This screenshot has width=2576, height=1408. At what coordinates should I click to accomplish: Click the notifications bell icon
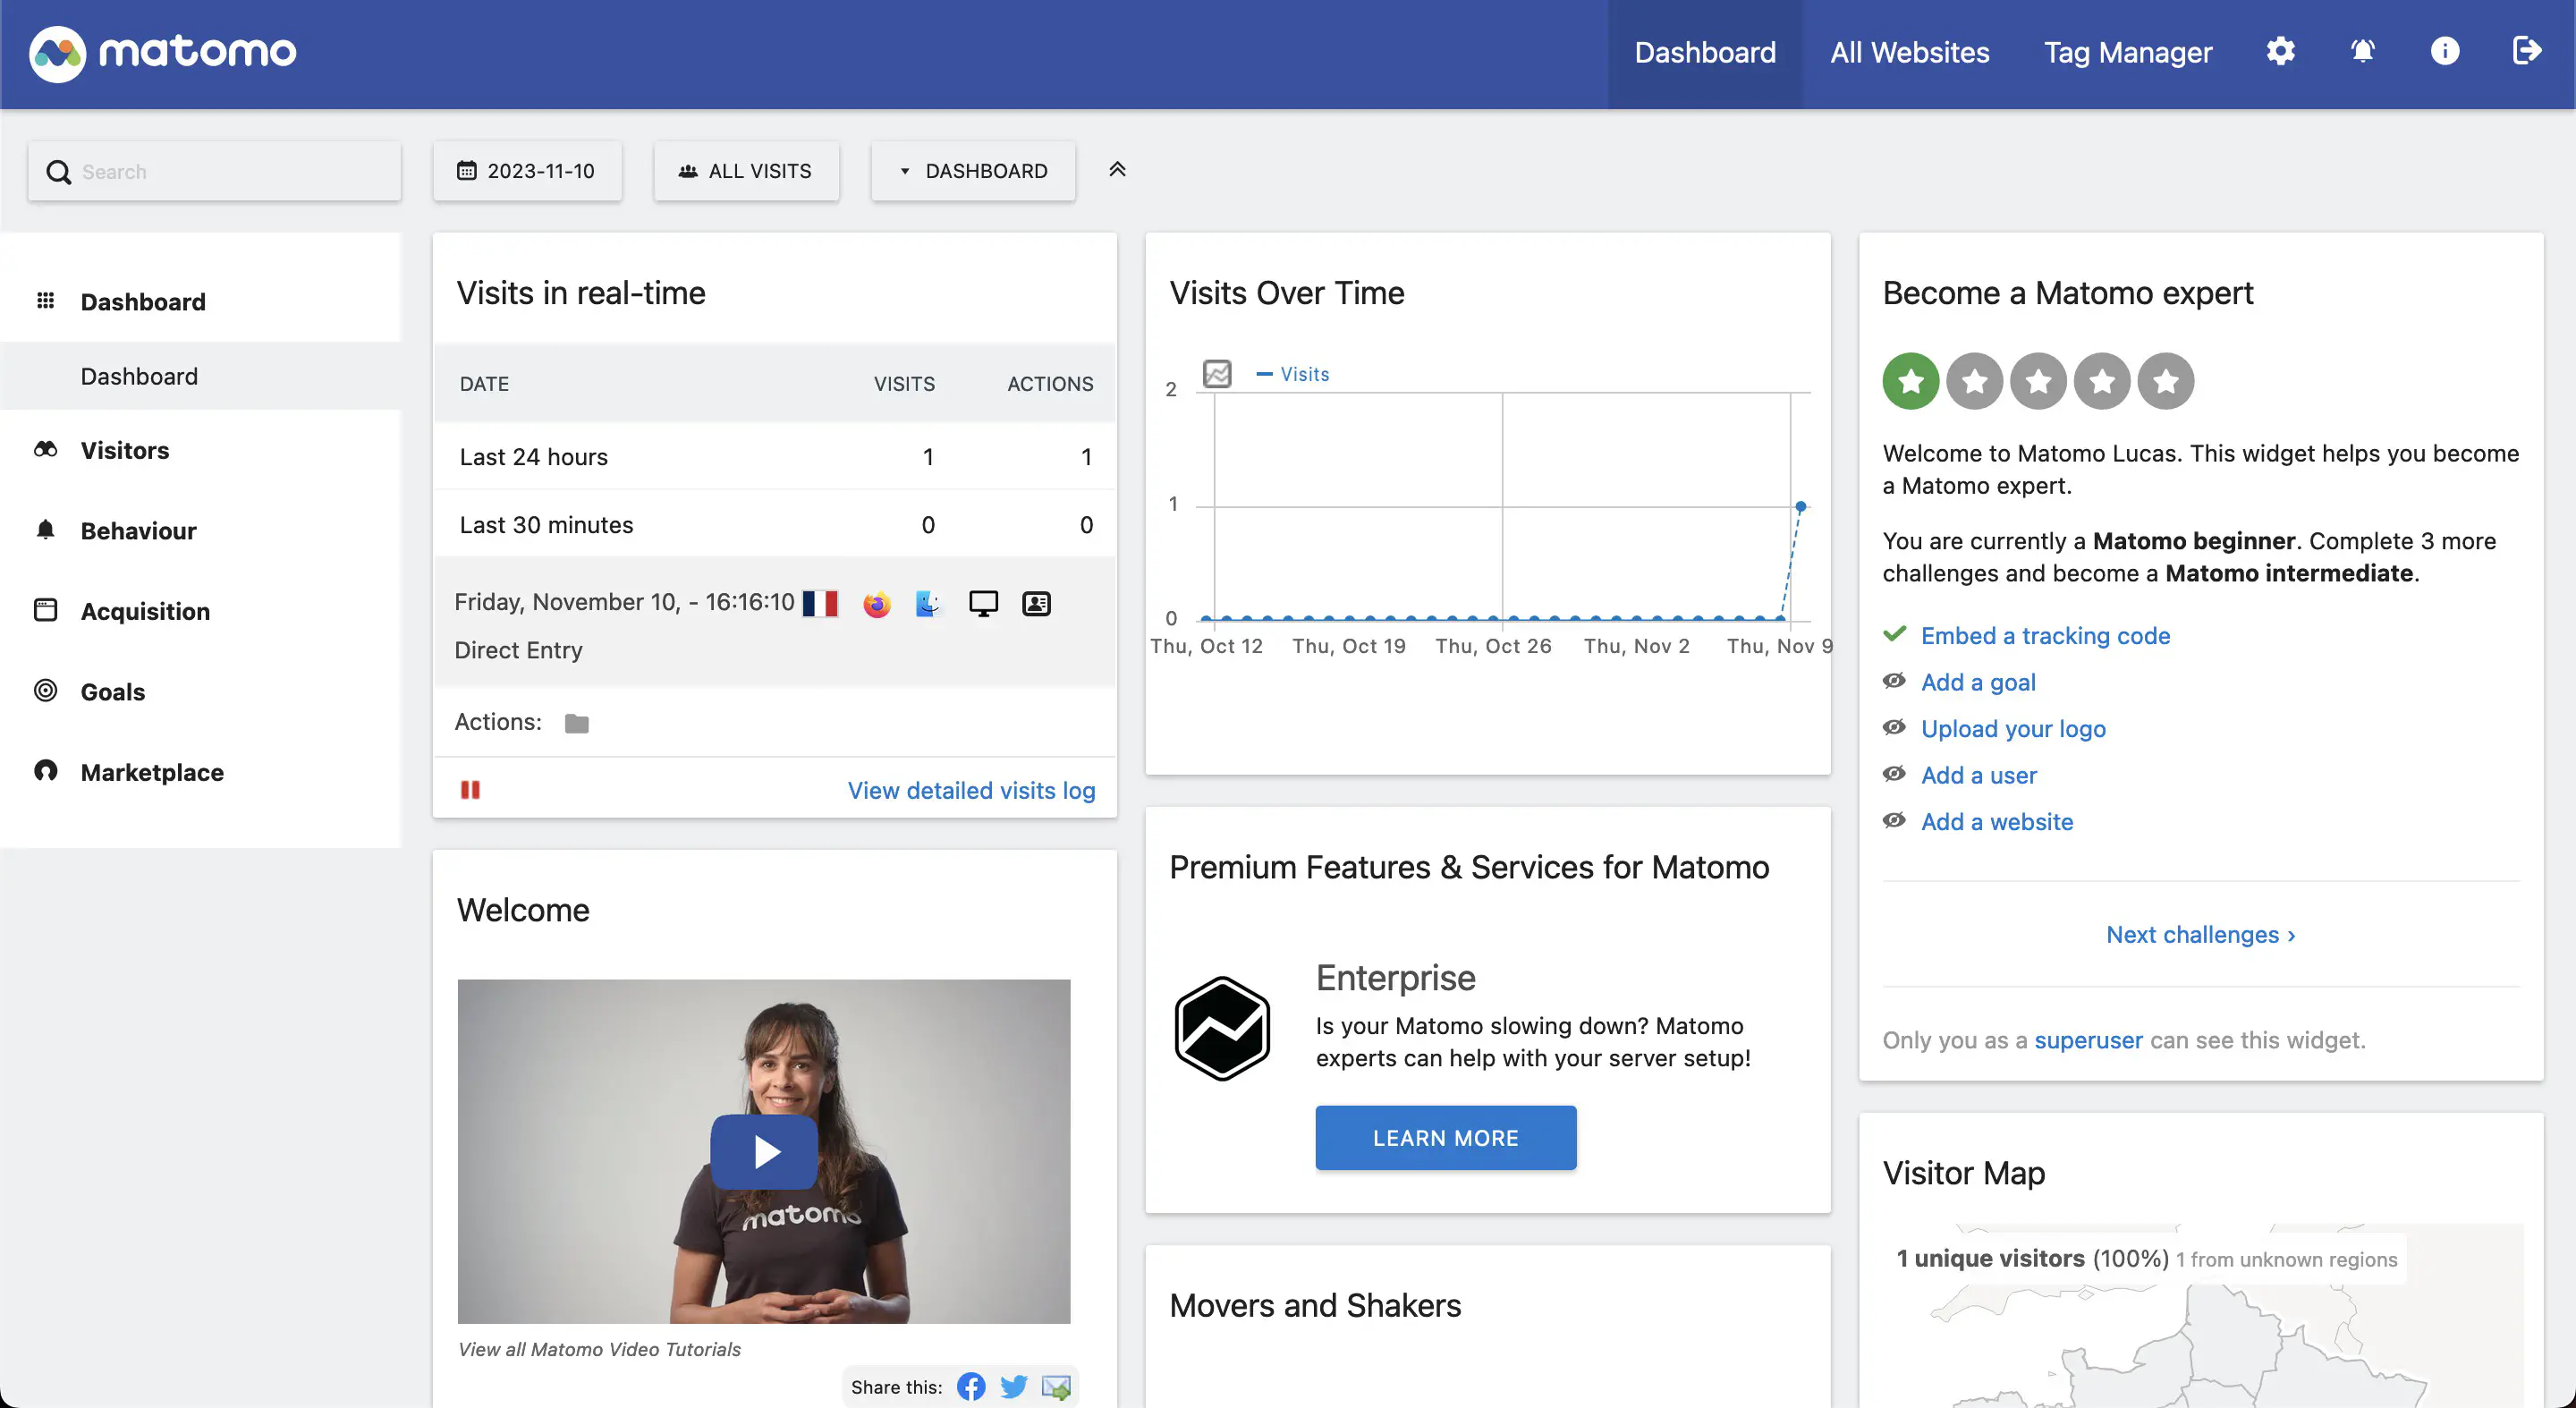[2361, 50]
